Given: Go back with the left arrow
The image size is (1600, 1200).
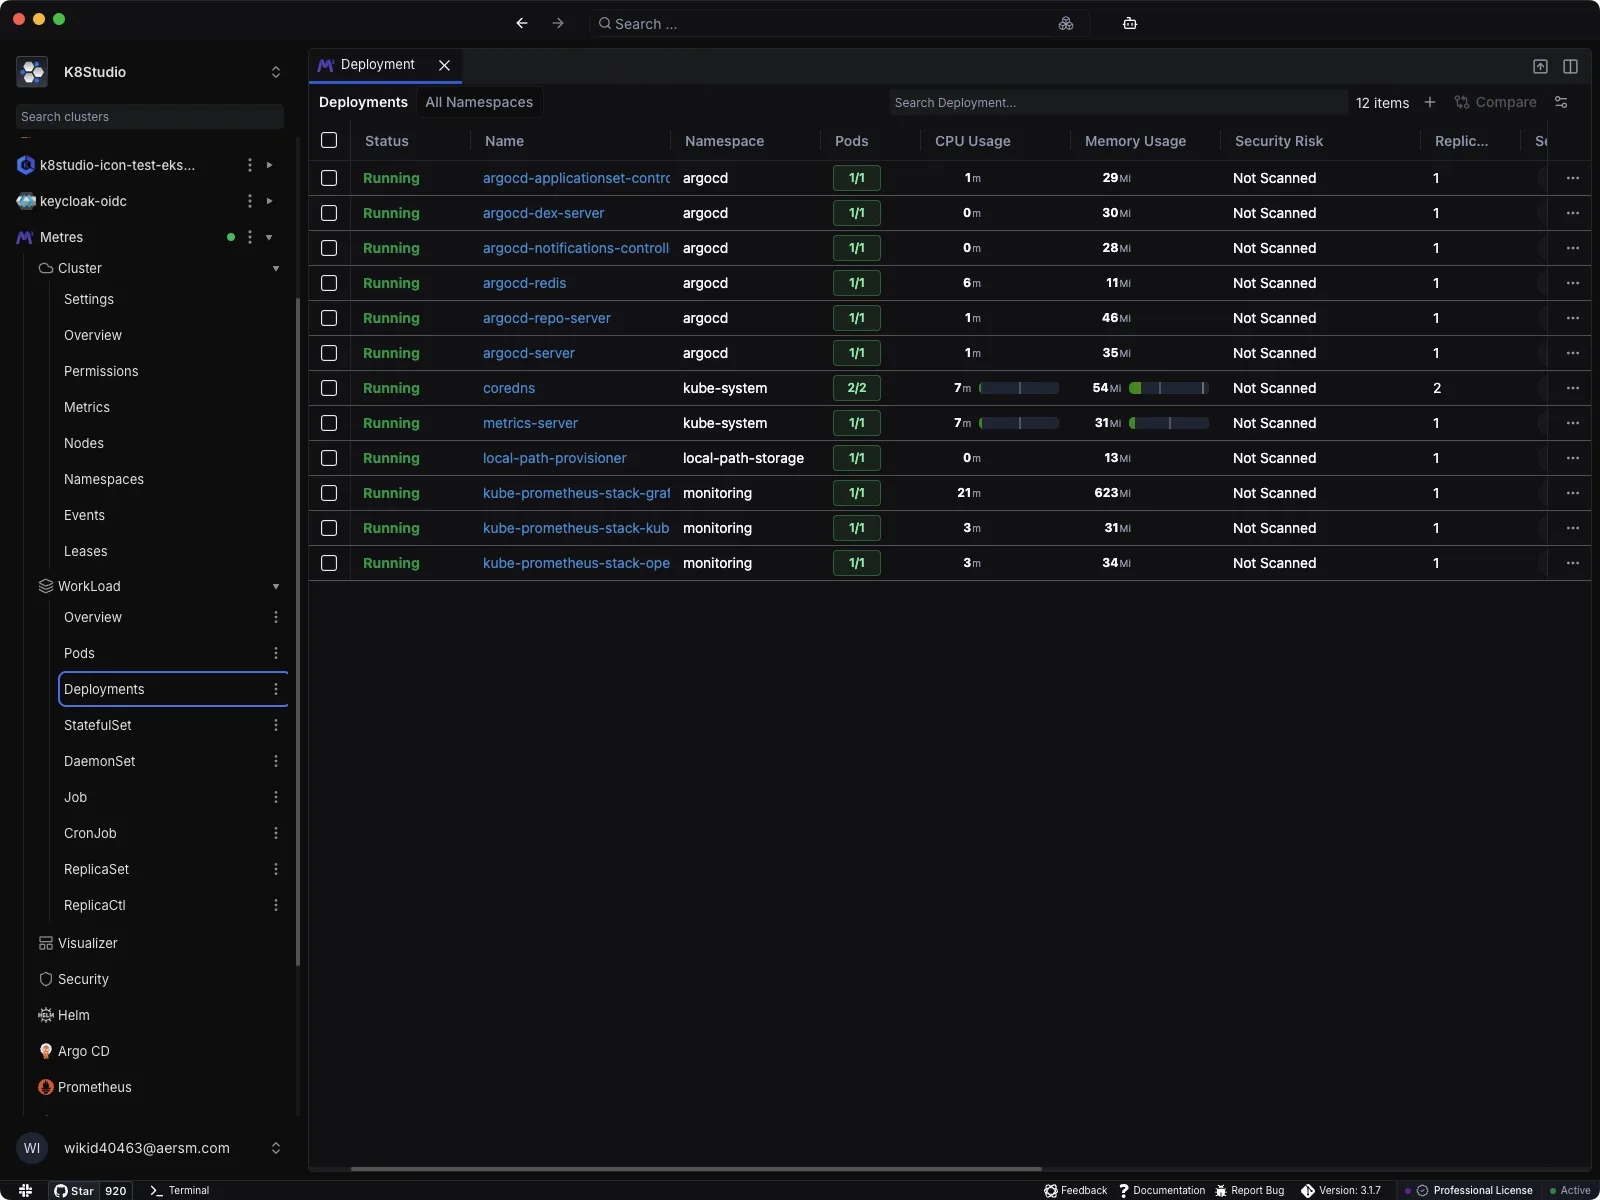Looking at the screenshot, I should click(x=522, y=23).
